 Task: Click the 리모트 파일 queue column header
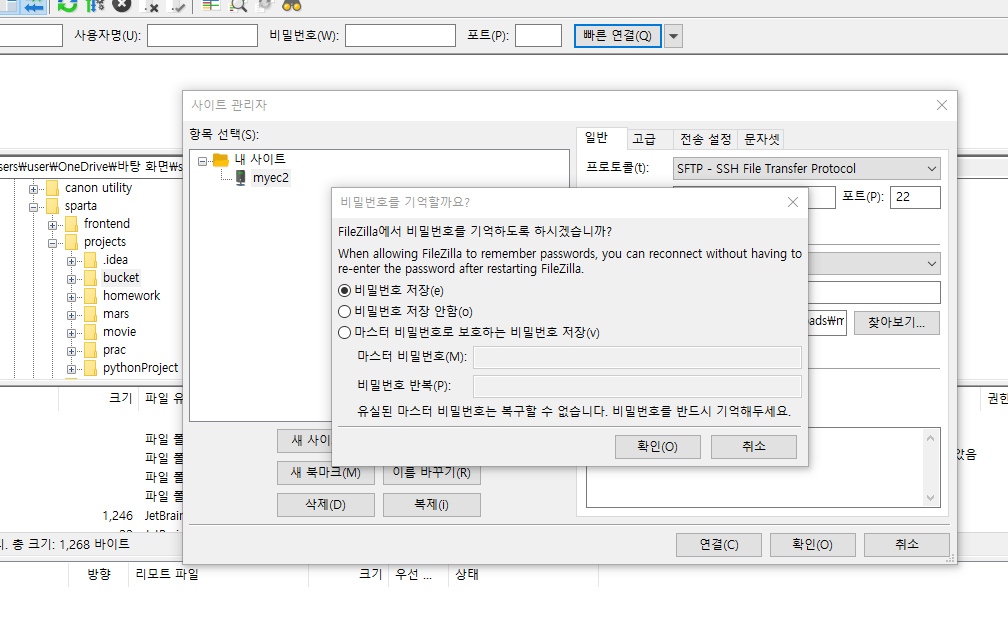[167, 575]
